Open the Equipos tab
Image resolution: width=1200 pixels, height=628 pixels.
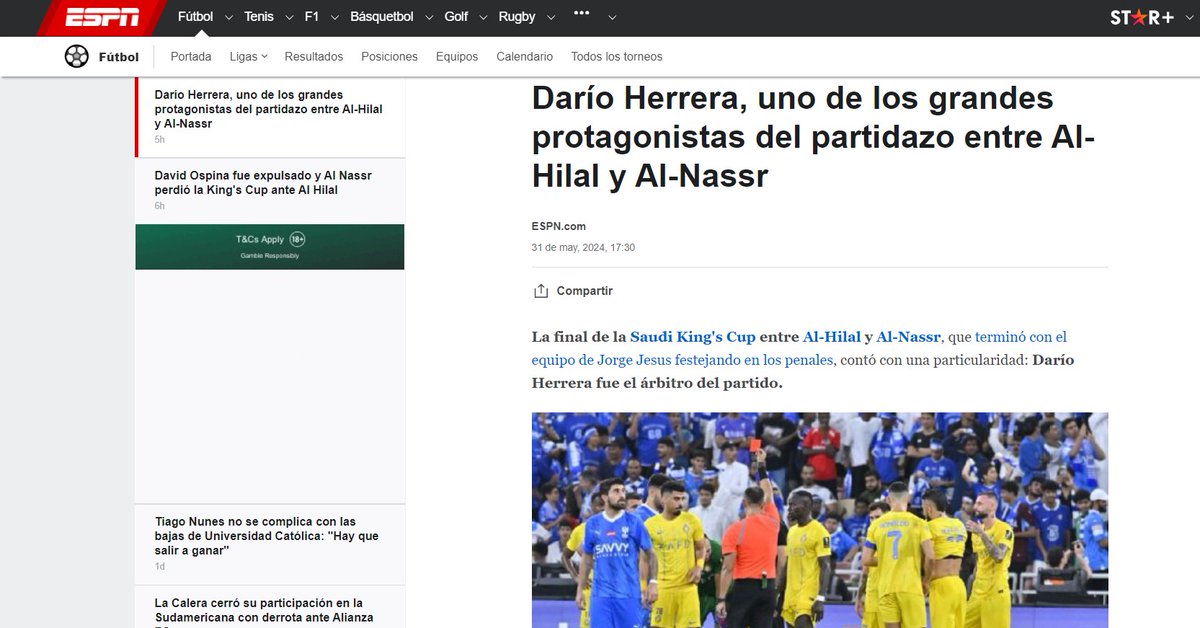point(457,57)
